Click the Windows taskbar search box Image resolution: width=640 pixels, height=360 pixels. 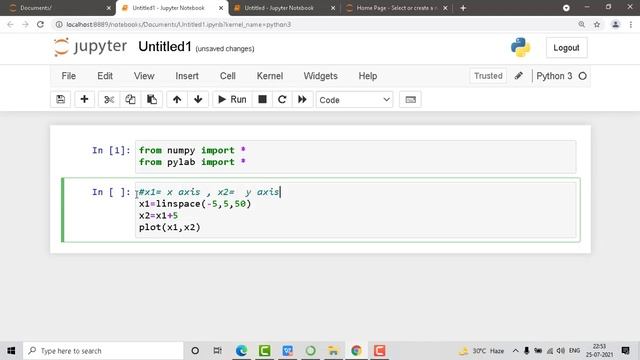pyautogui.click(x=103, y=351)
